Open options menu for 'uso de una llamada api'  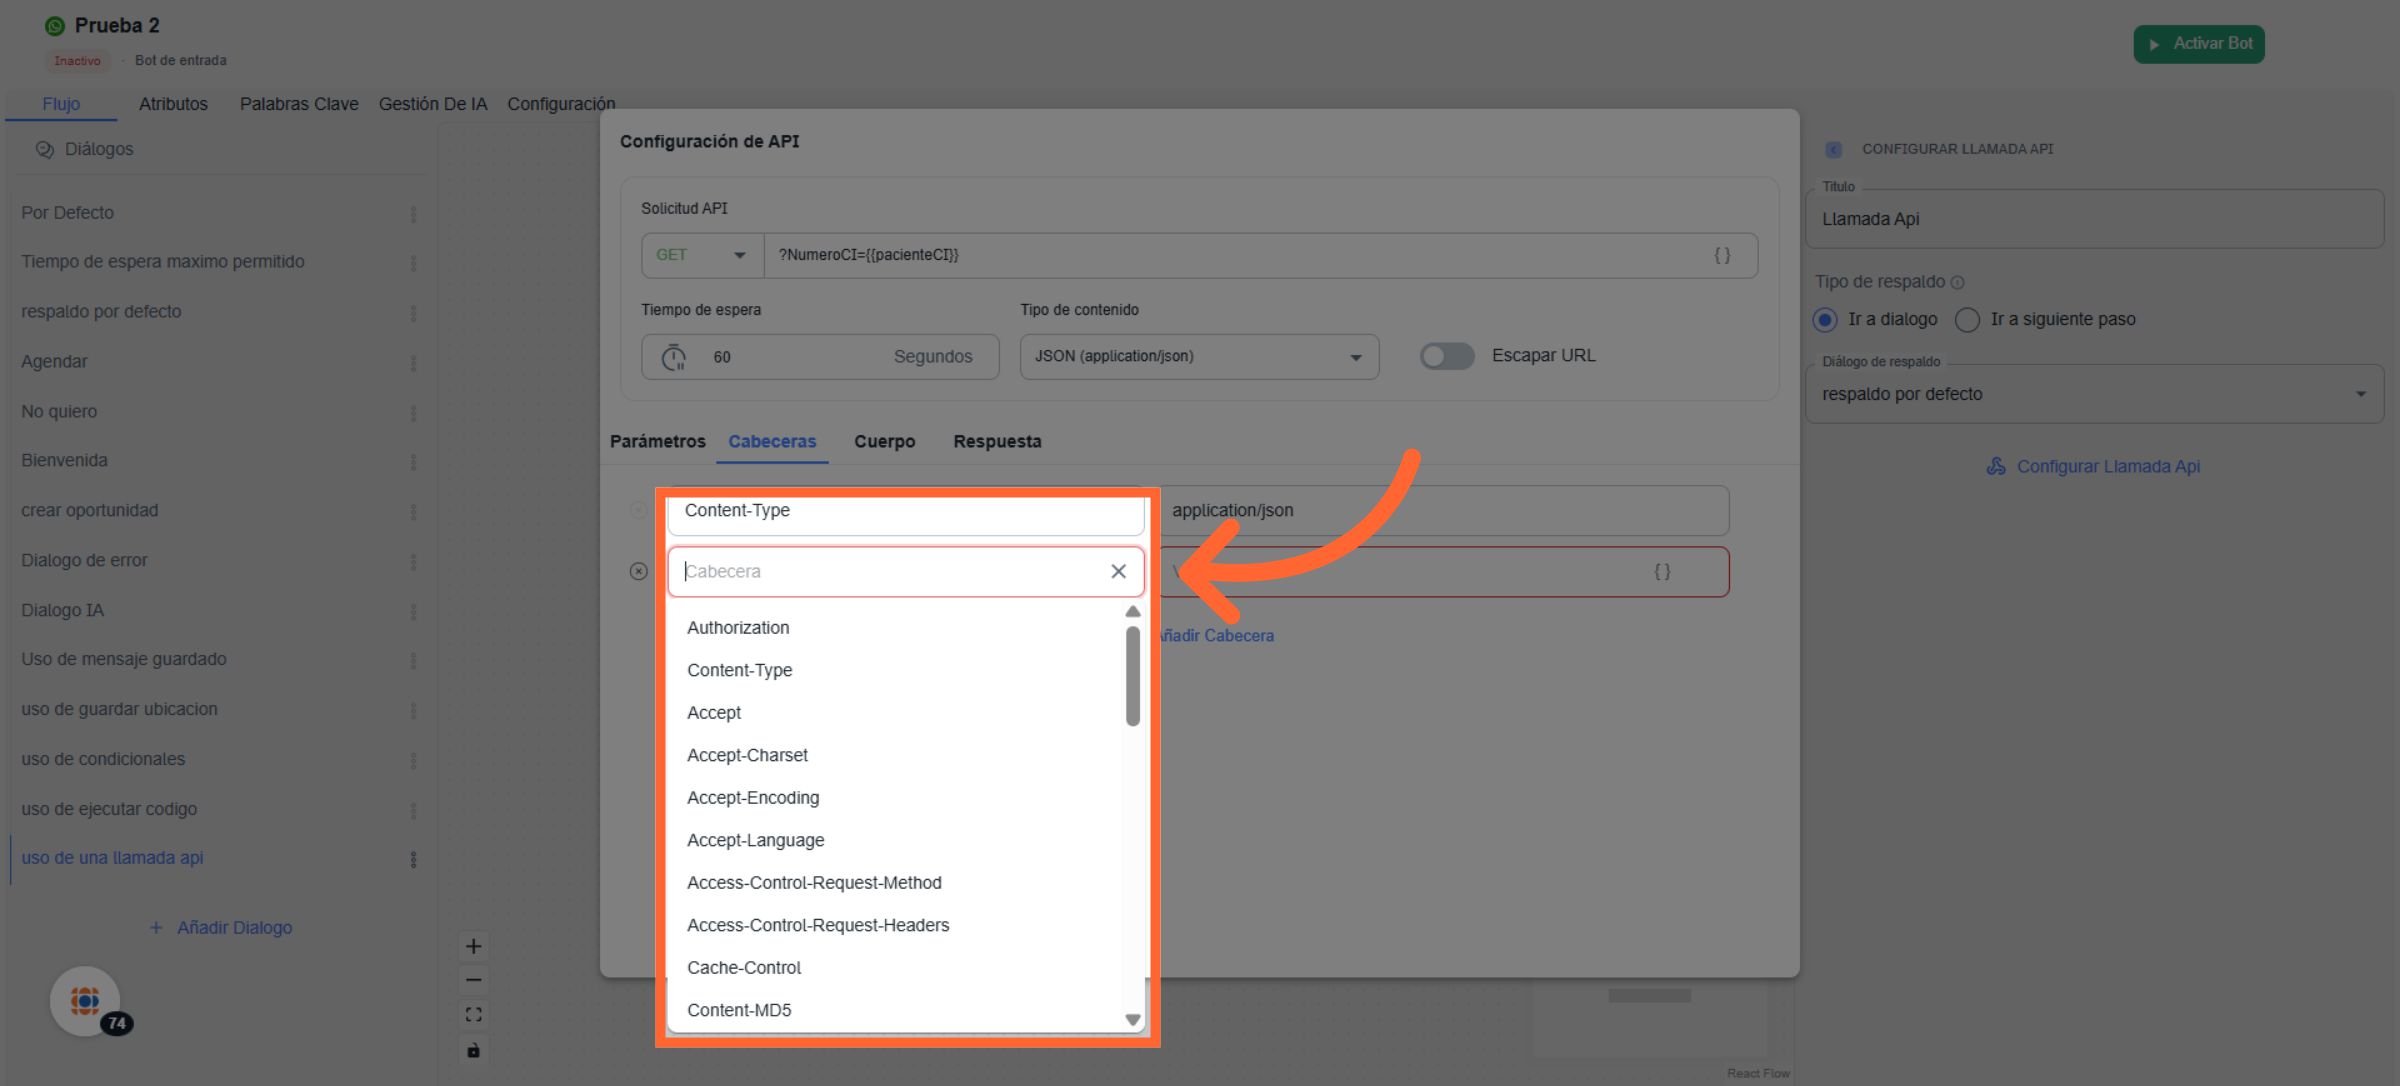click(413, 859)
